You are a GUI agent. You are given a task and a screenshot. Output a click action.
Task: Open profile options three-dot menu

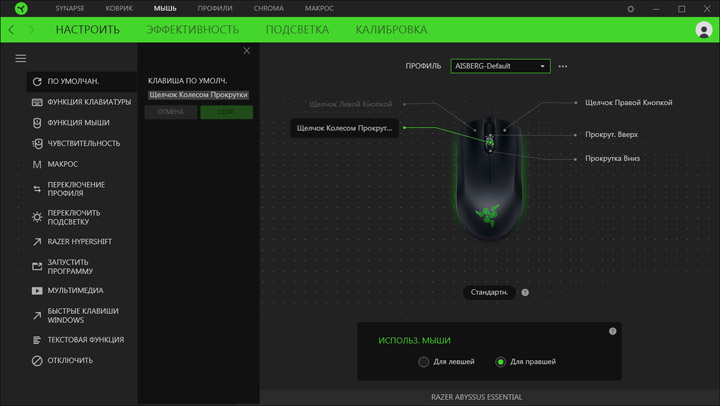click(x=562, y=66)
